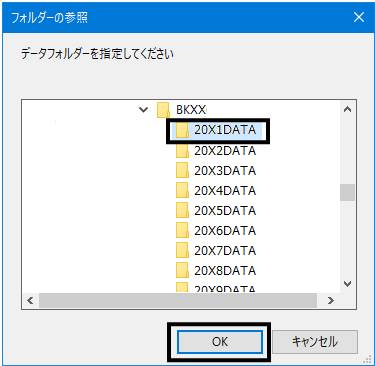Confirm folder selection with OK button
Screen dimensions: 375x366
[220, 342]
